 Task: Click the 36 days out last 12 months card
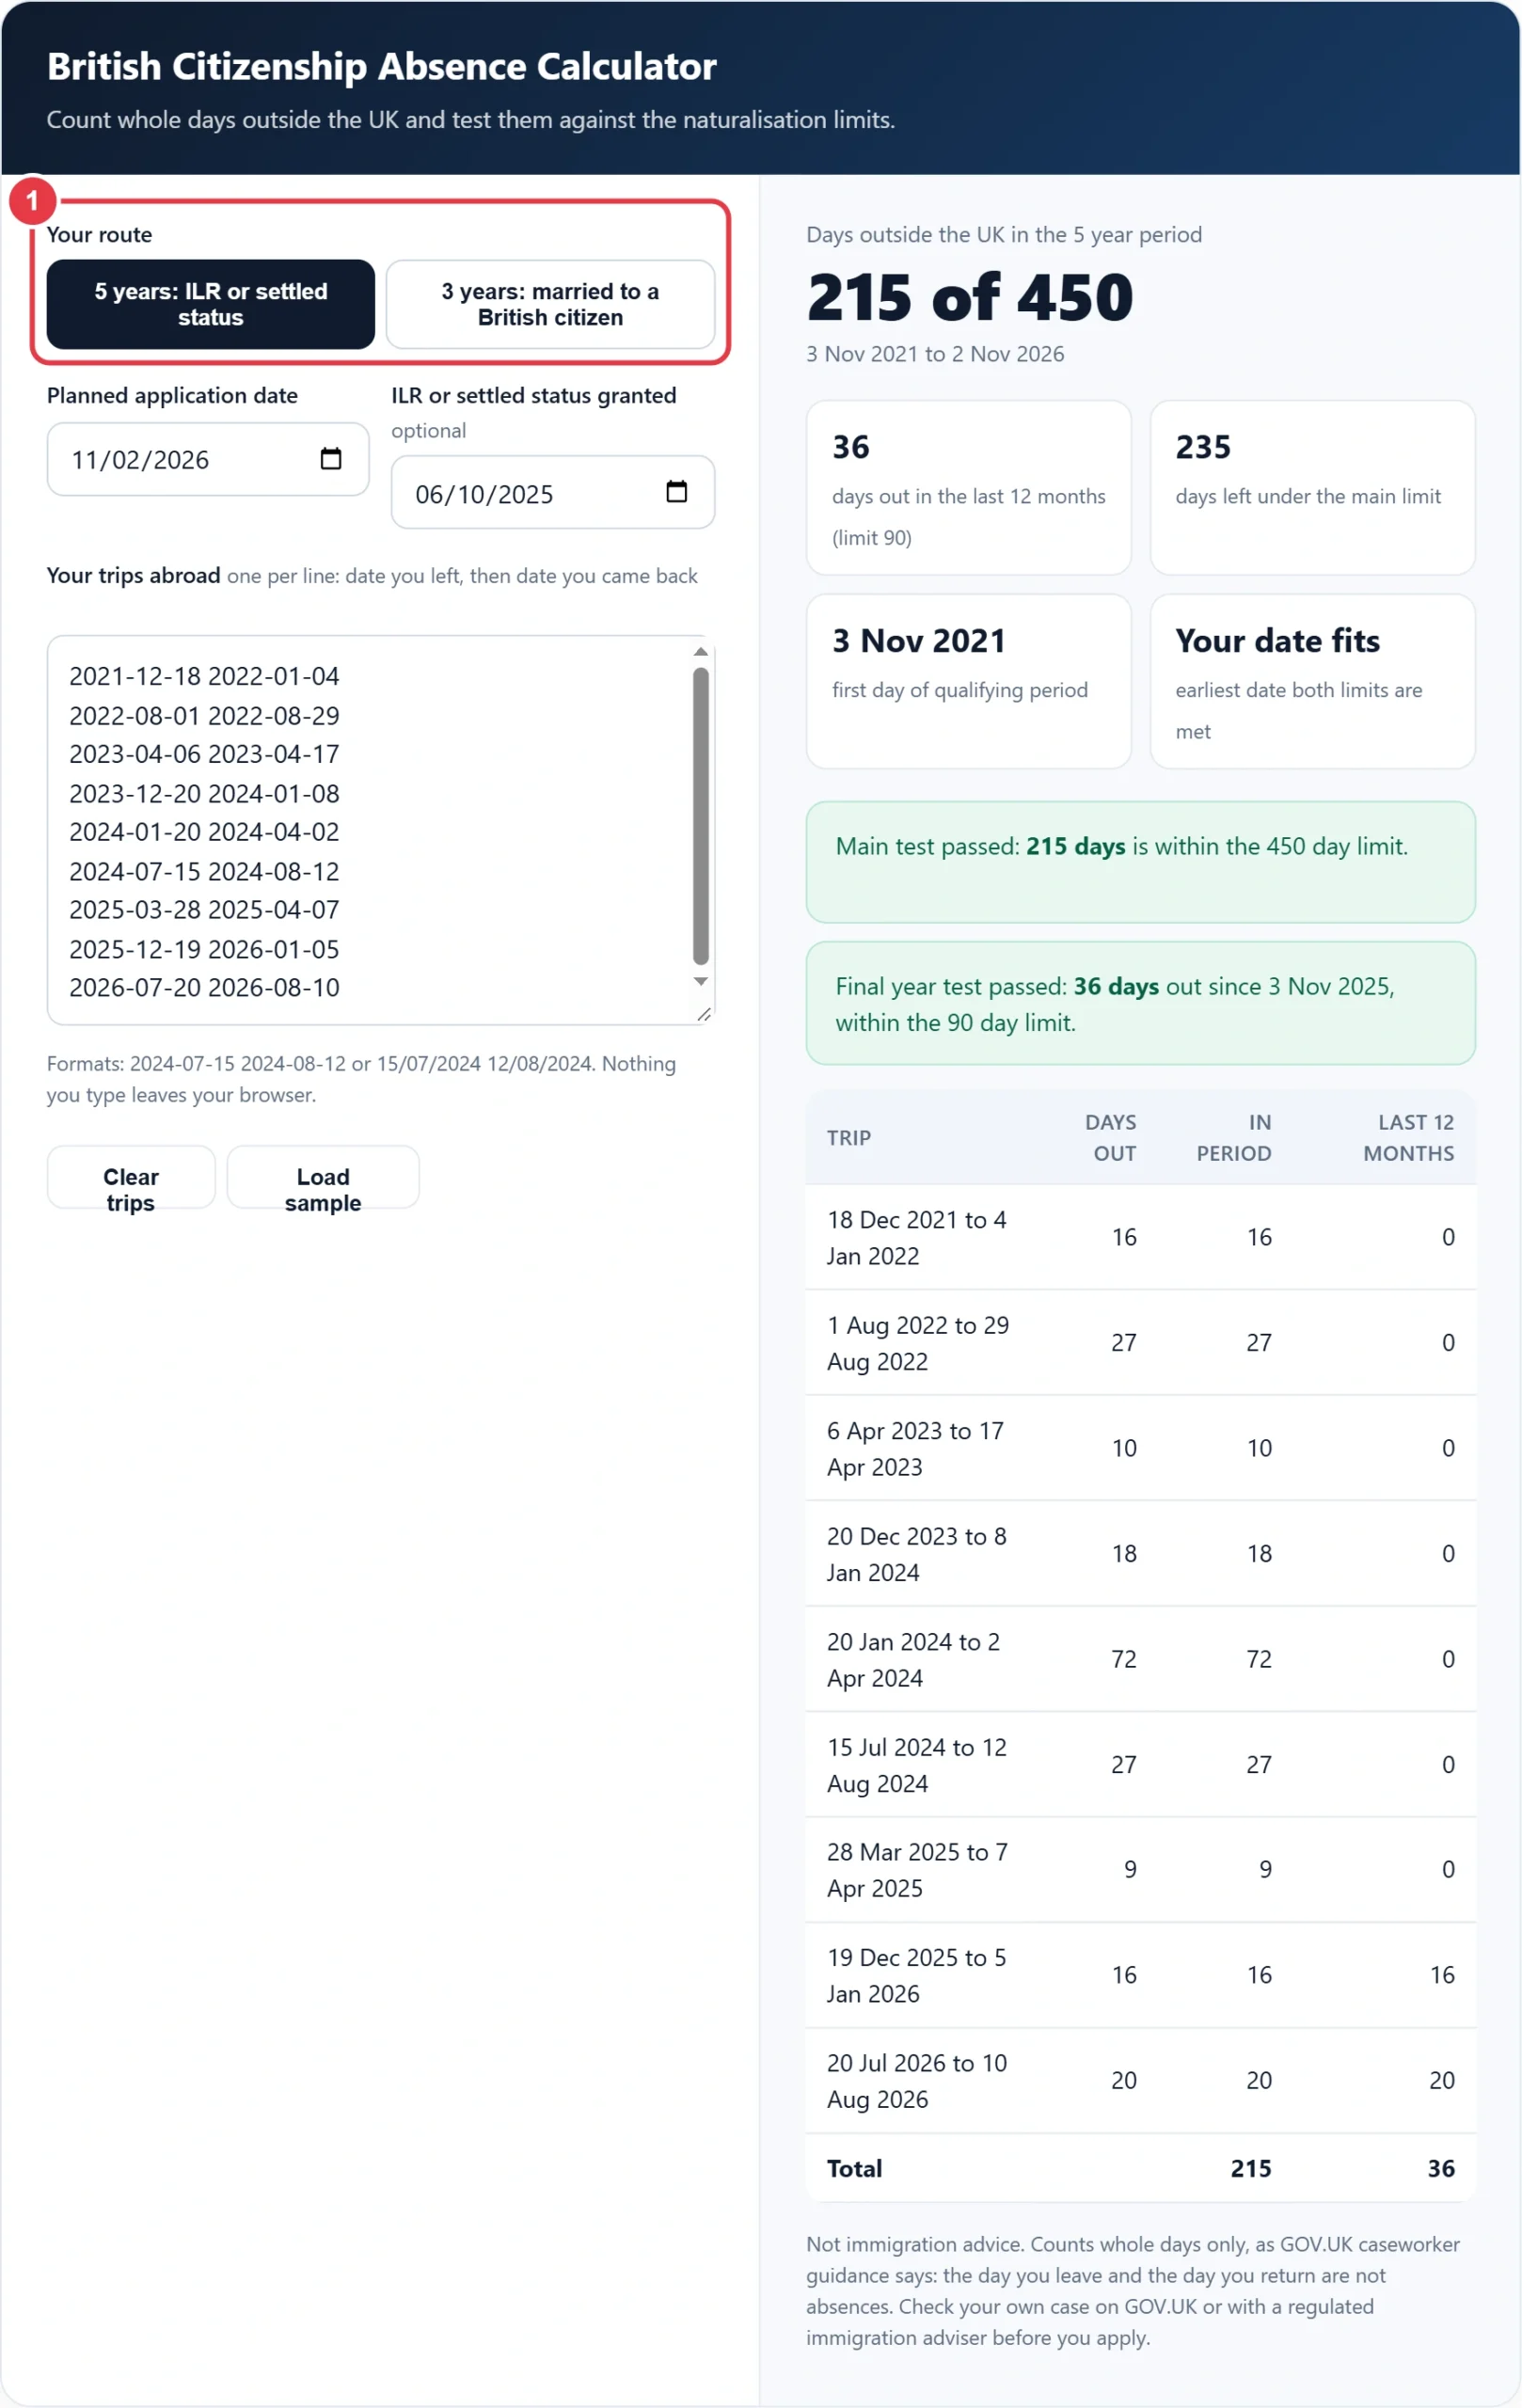pyautogui.click(x=968, y=488)
